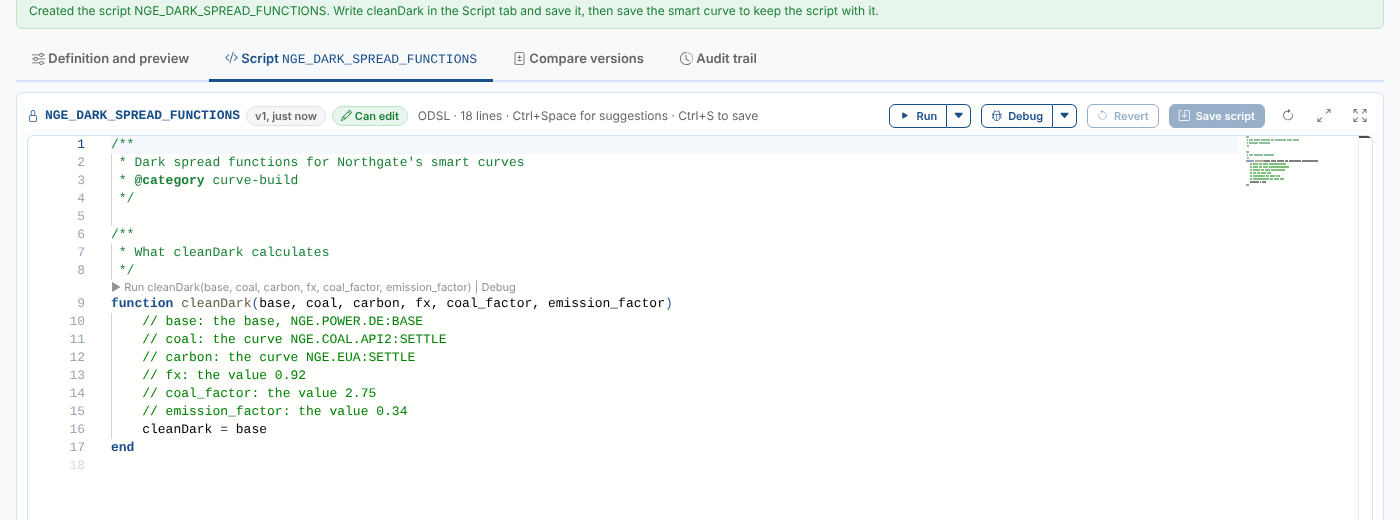Click the 'Can edit' permission badge
1400x520 pixels.
370,116
